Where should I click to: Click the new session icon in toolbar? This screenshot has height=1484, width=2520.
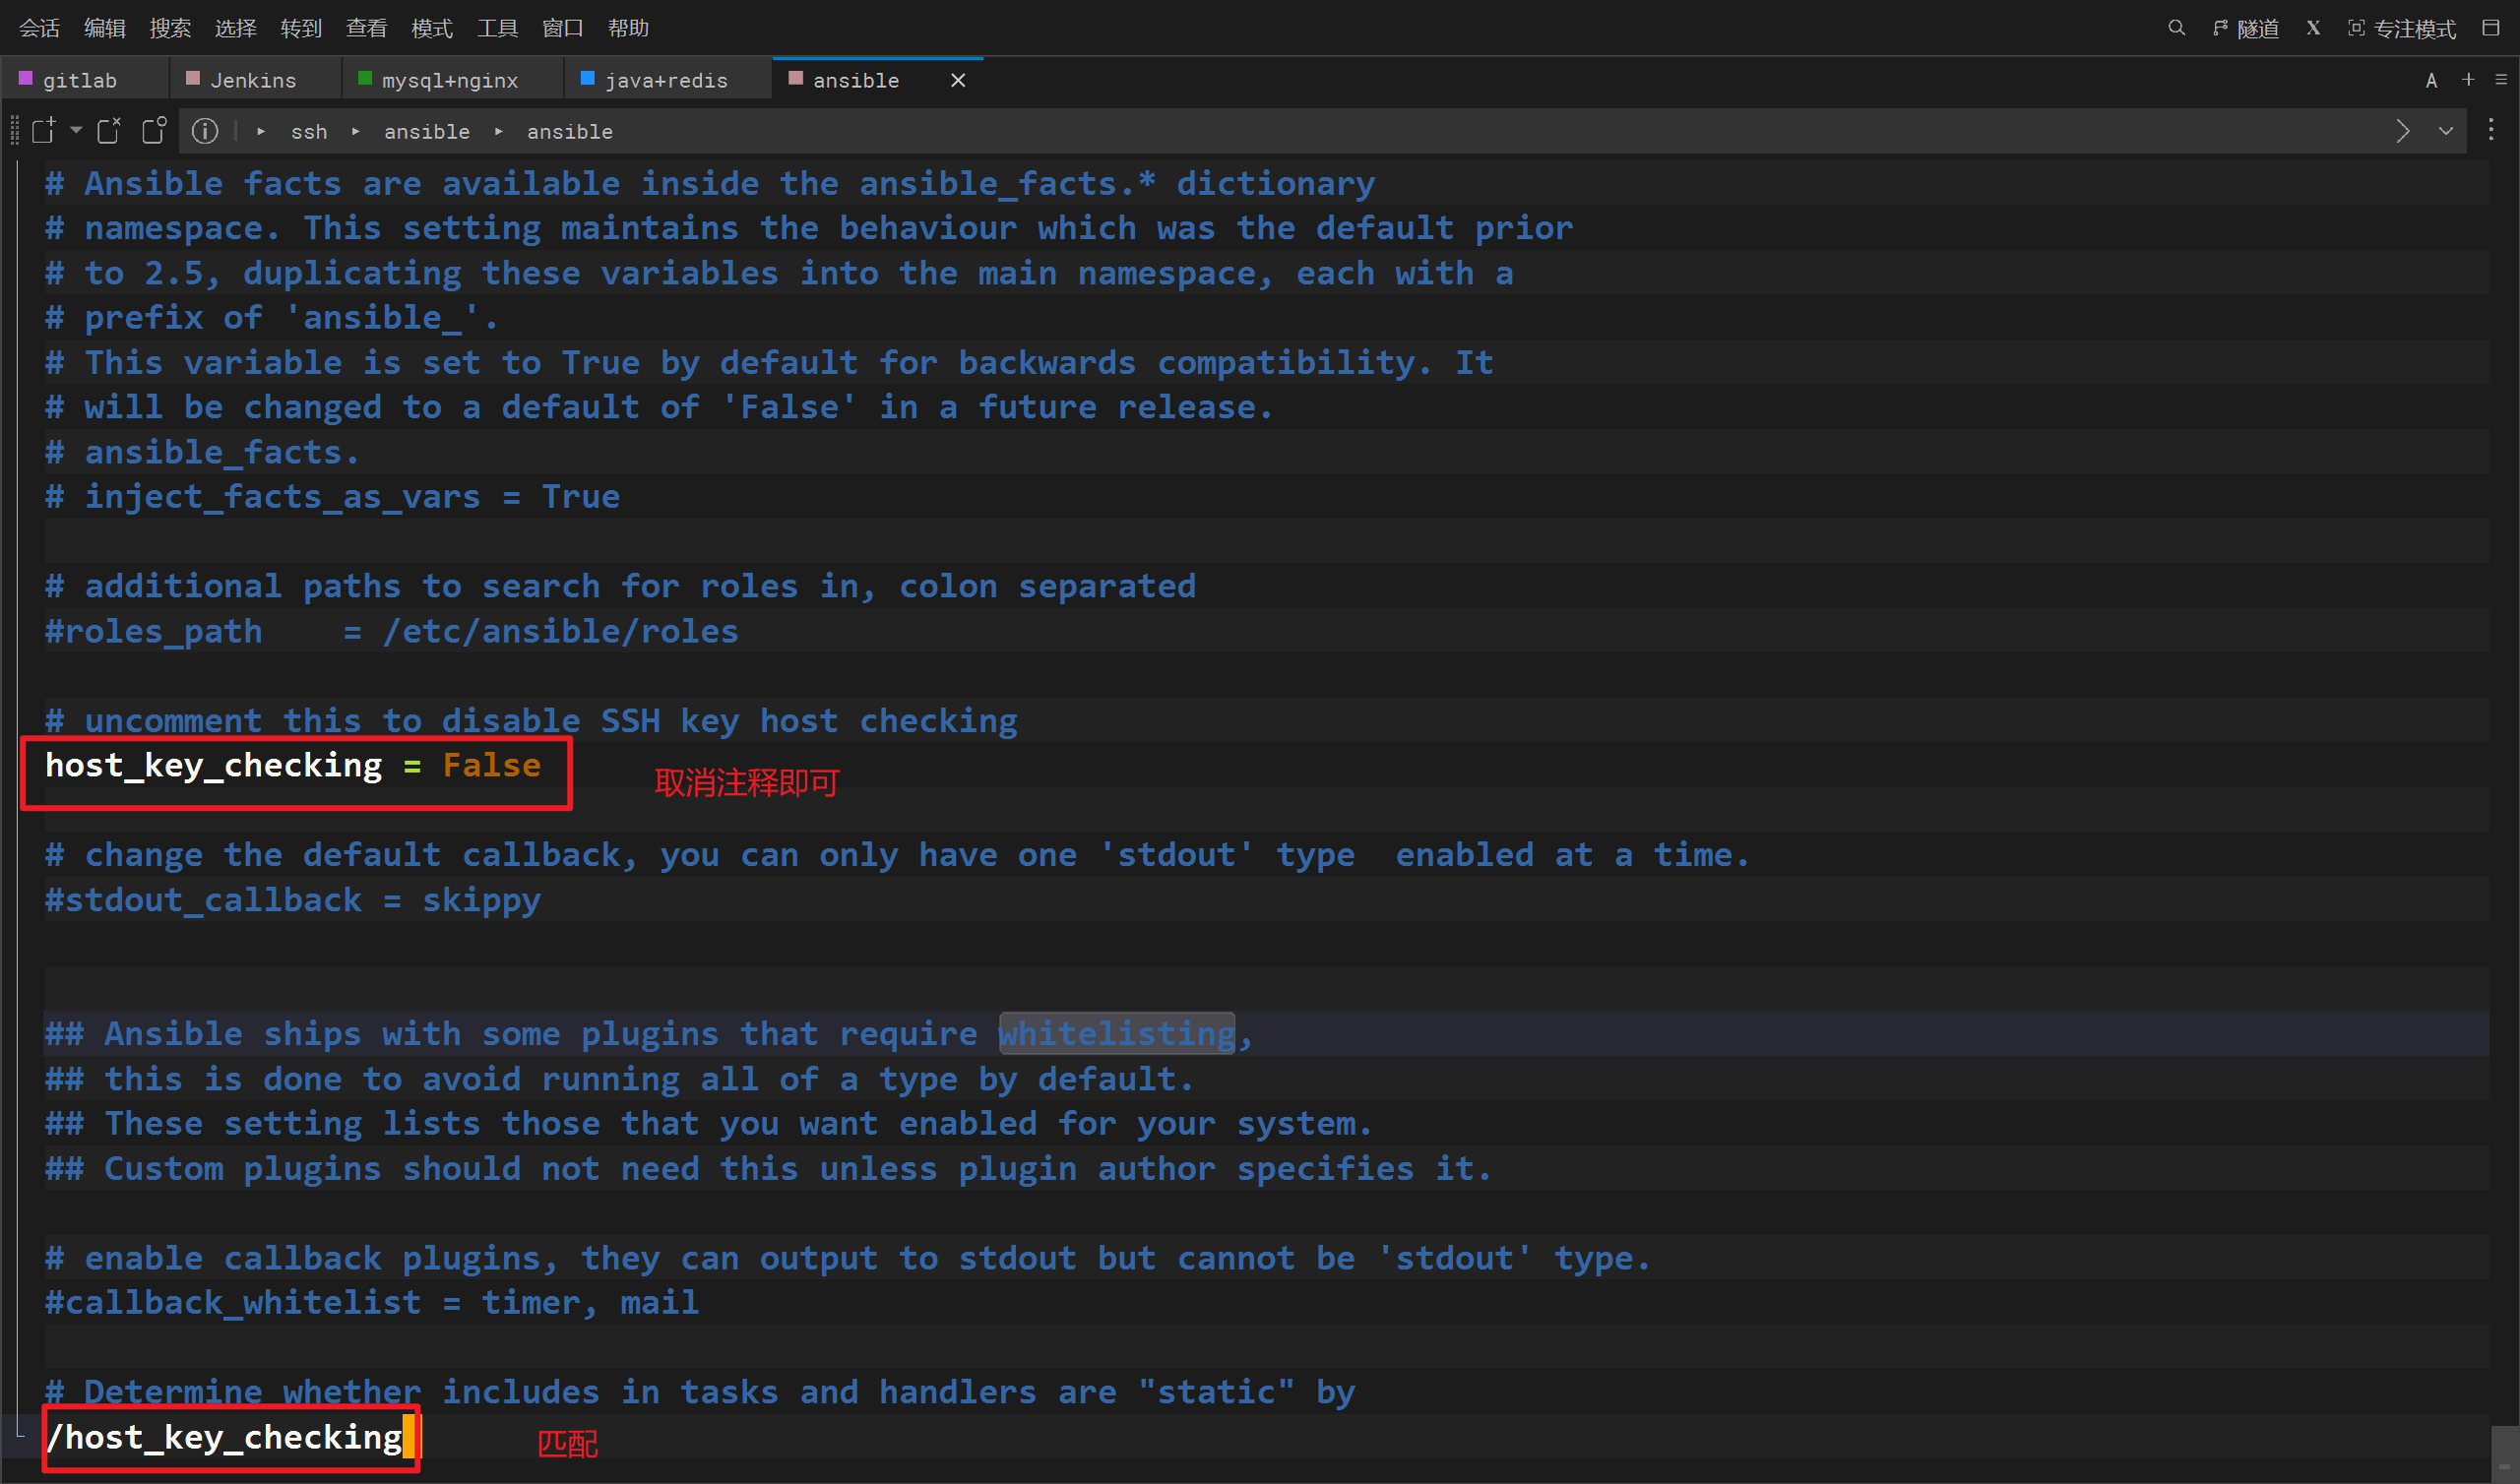pyautogui.click(x=43, y=131)
